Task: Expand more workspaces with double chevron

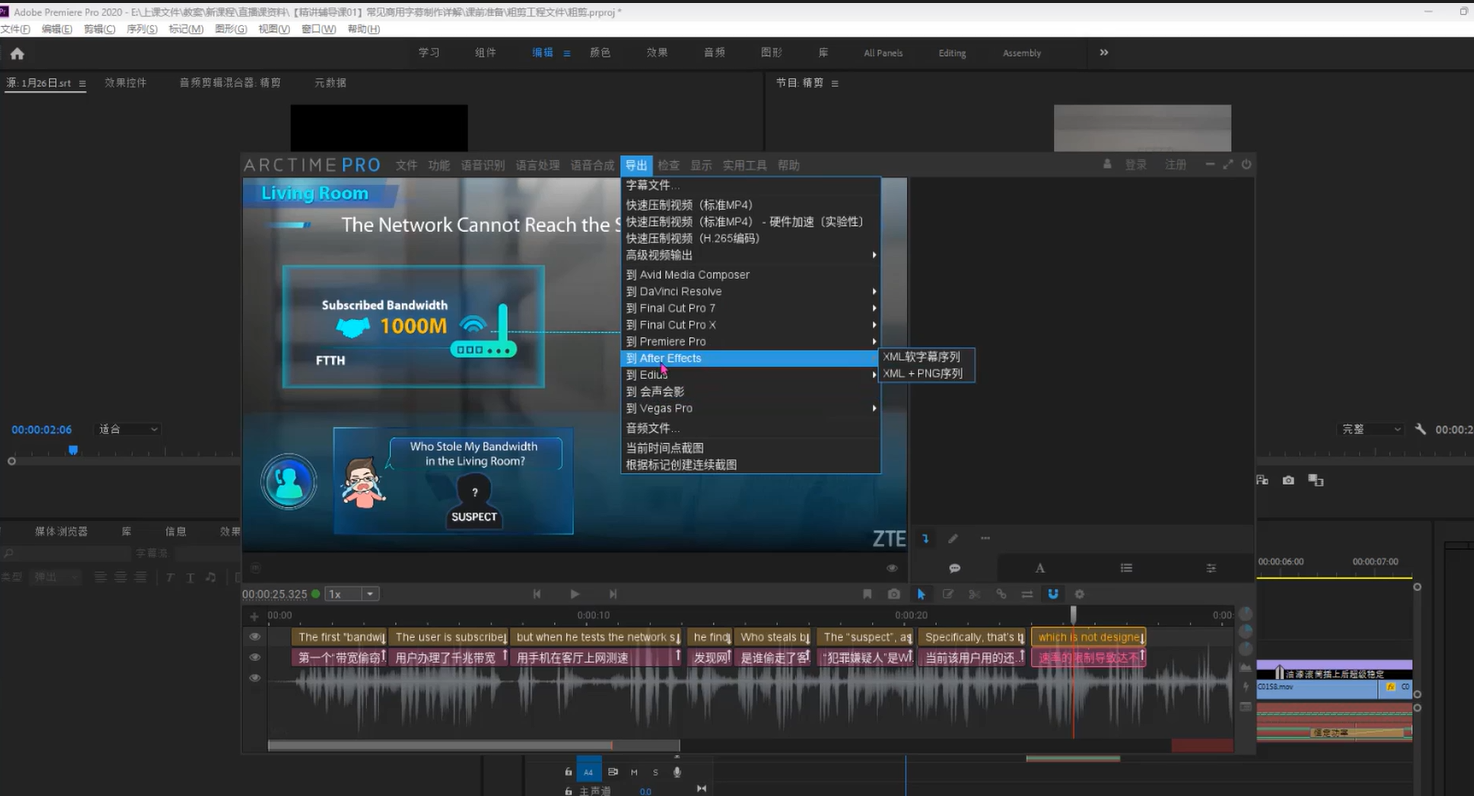Action: point(1104,53)
